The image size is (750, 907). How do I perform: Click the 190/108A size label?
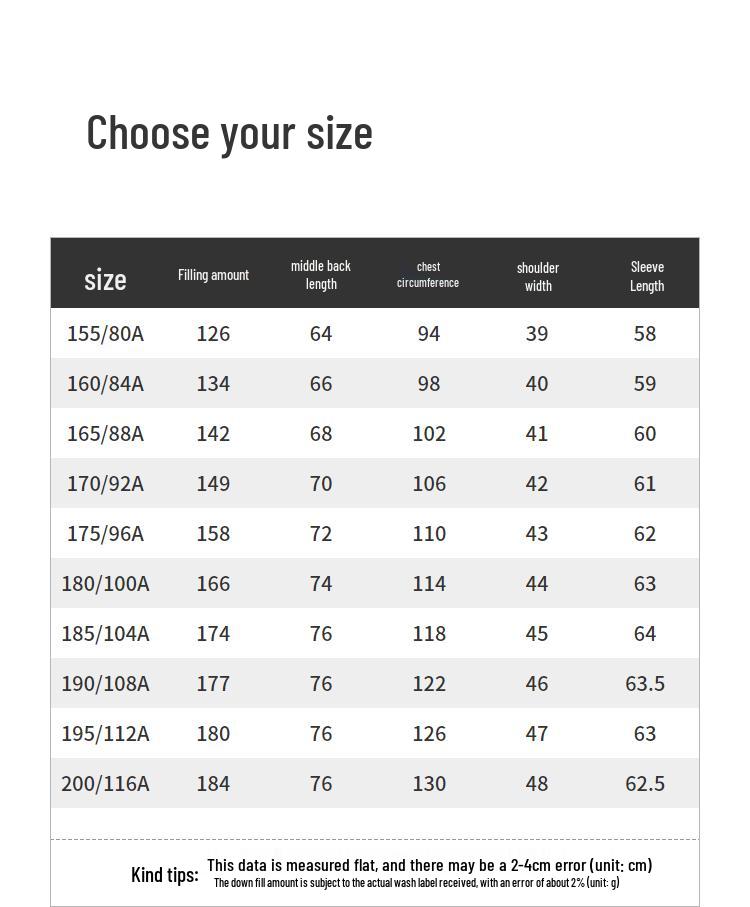105,684
